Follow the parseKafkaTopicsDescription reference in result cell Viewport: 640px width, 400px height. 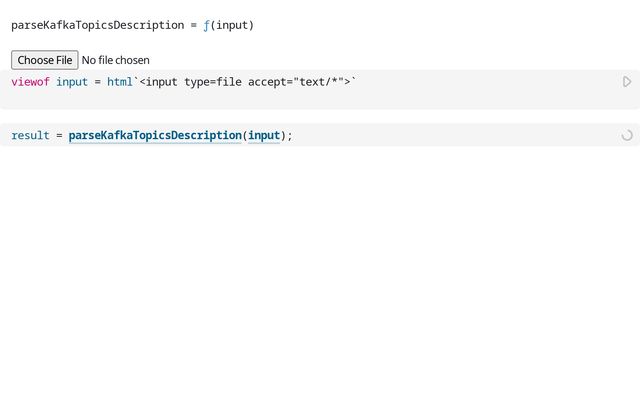[155, 135]
